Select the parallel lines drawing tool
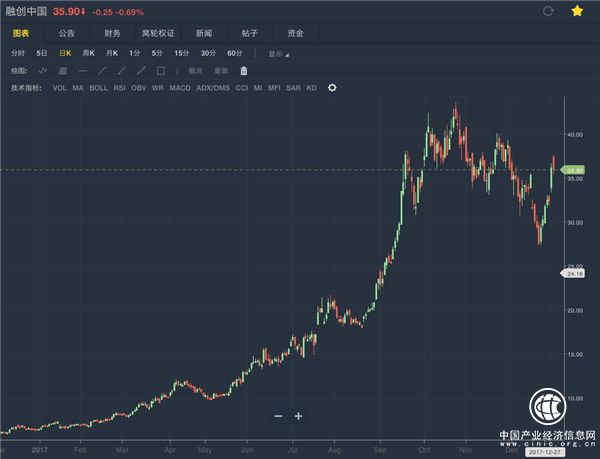This screenshot has height=459, width=600. pyautogui.click(x=62, y=71)
